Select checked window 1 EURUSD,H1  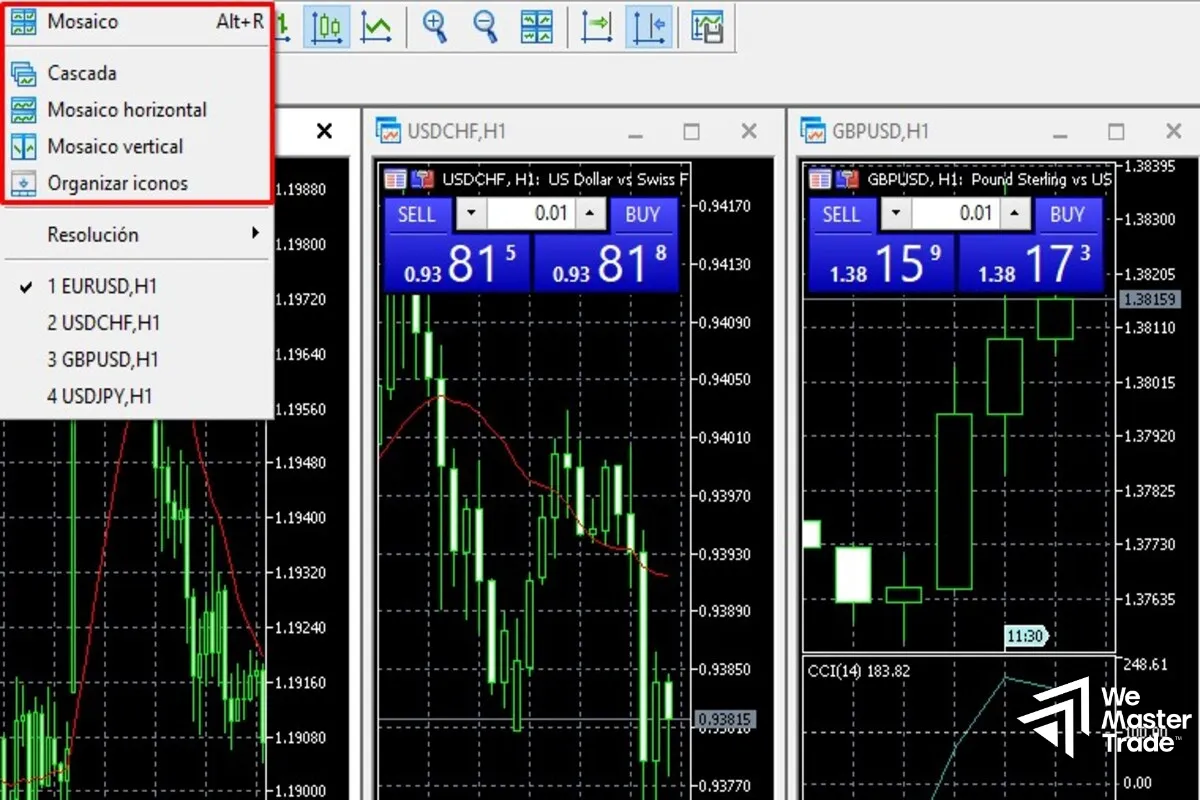(102, 287)
